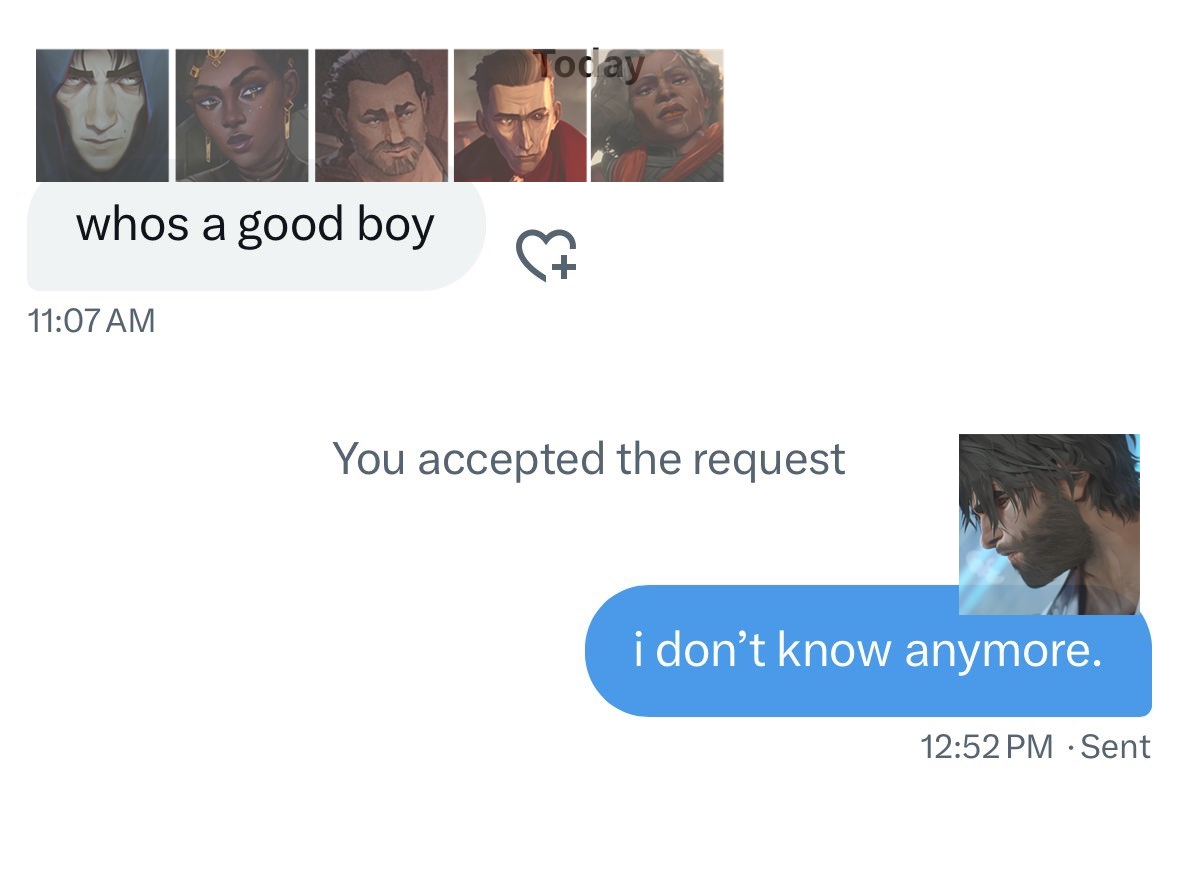1179x894 pixels.
Task: Click the "You accepted the request" notice
Action: (x=589, y=459)
